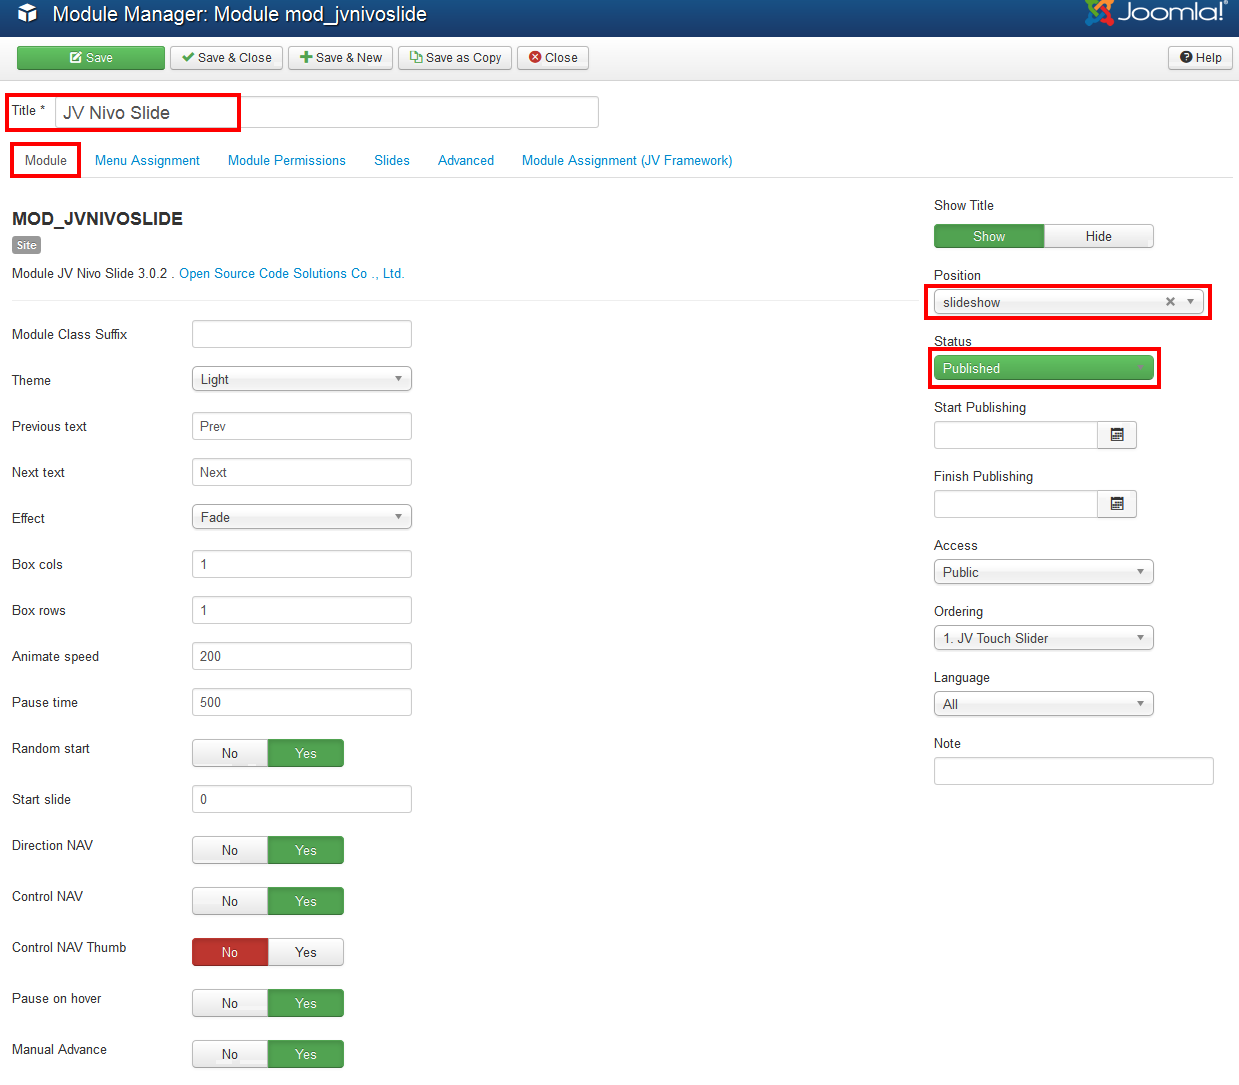Set Show Title to Hide
The width and height of the screenshot is (1239, 1085).
[x=1099, y=236]
